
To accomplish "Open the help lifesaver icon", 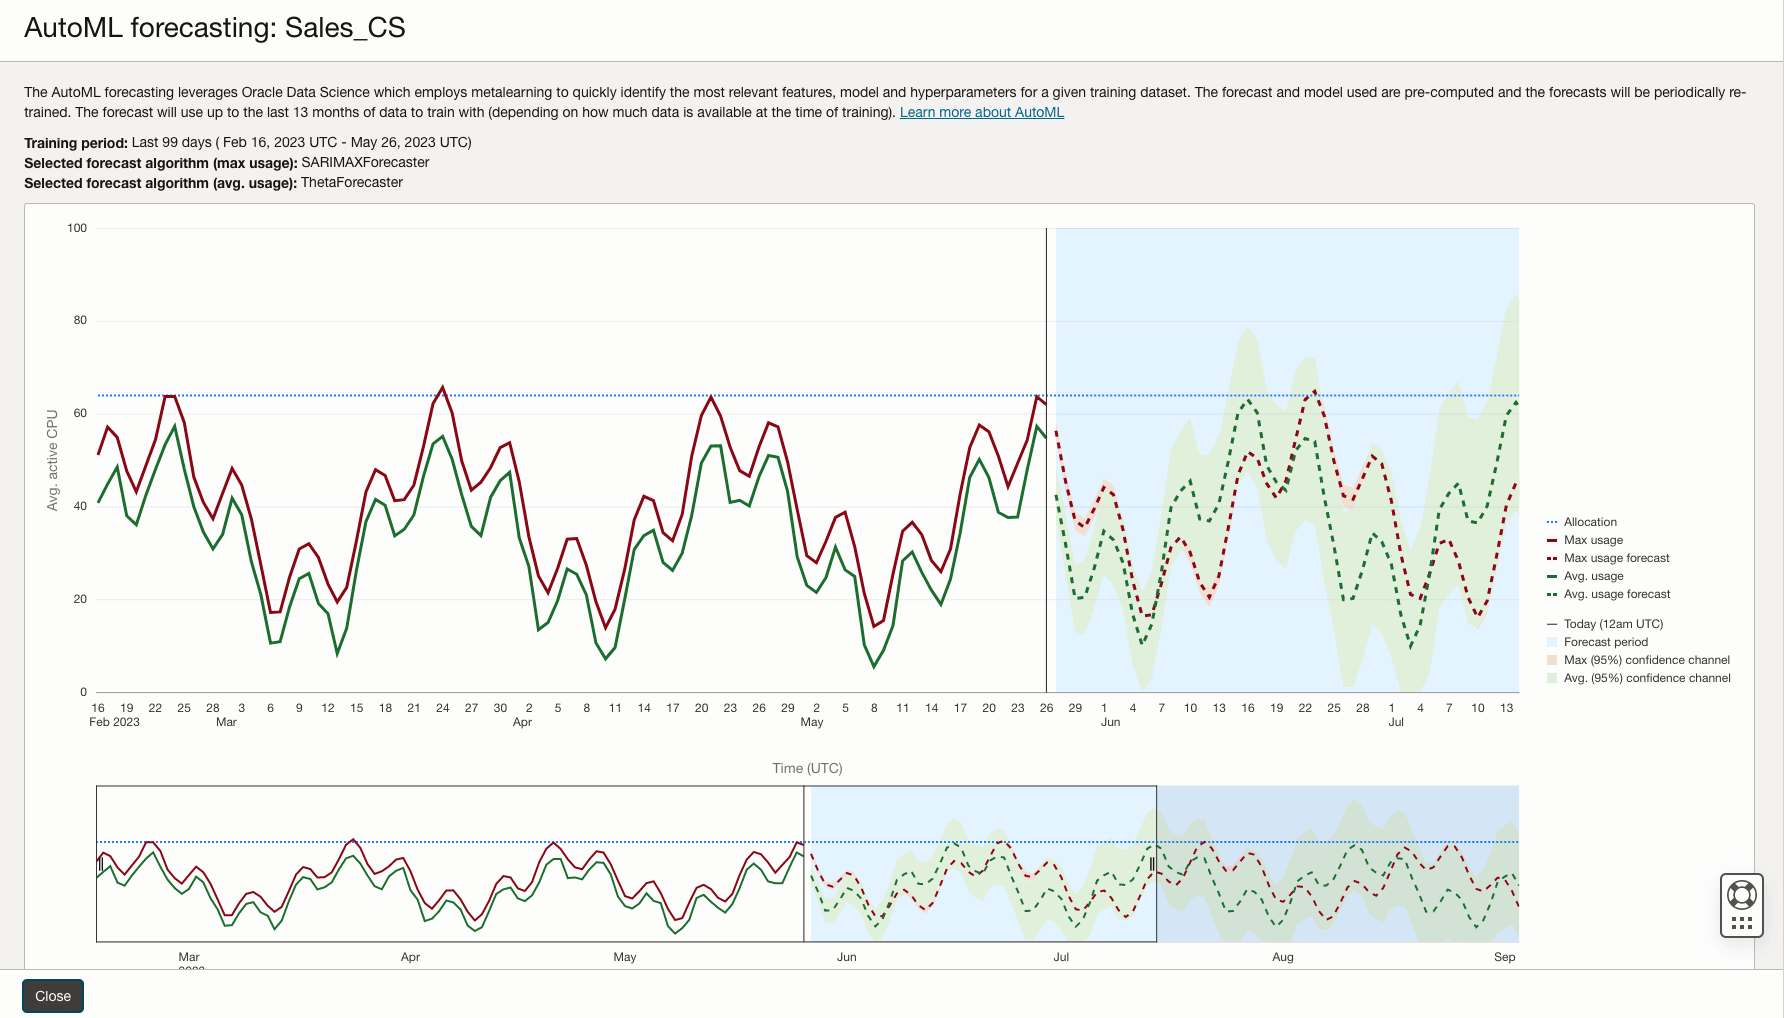I will coord(1741,895).
